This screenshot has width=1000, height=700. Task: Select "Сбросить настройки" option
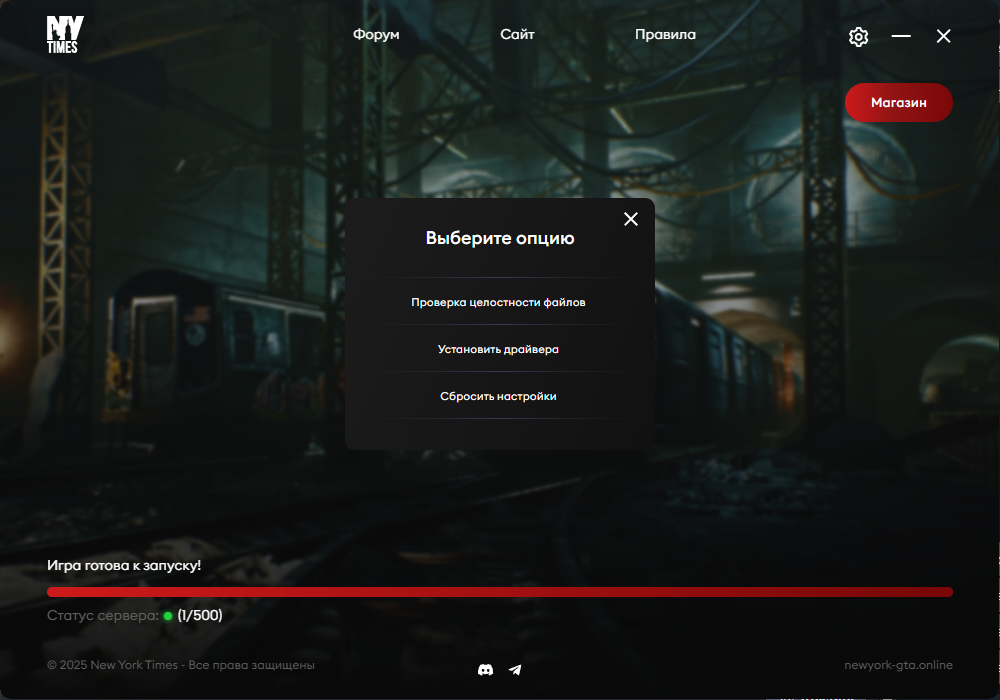point(498,397)
